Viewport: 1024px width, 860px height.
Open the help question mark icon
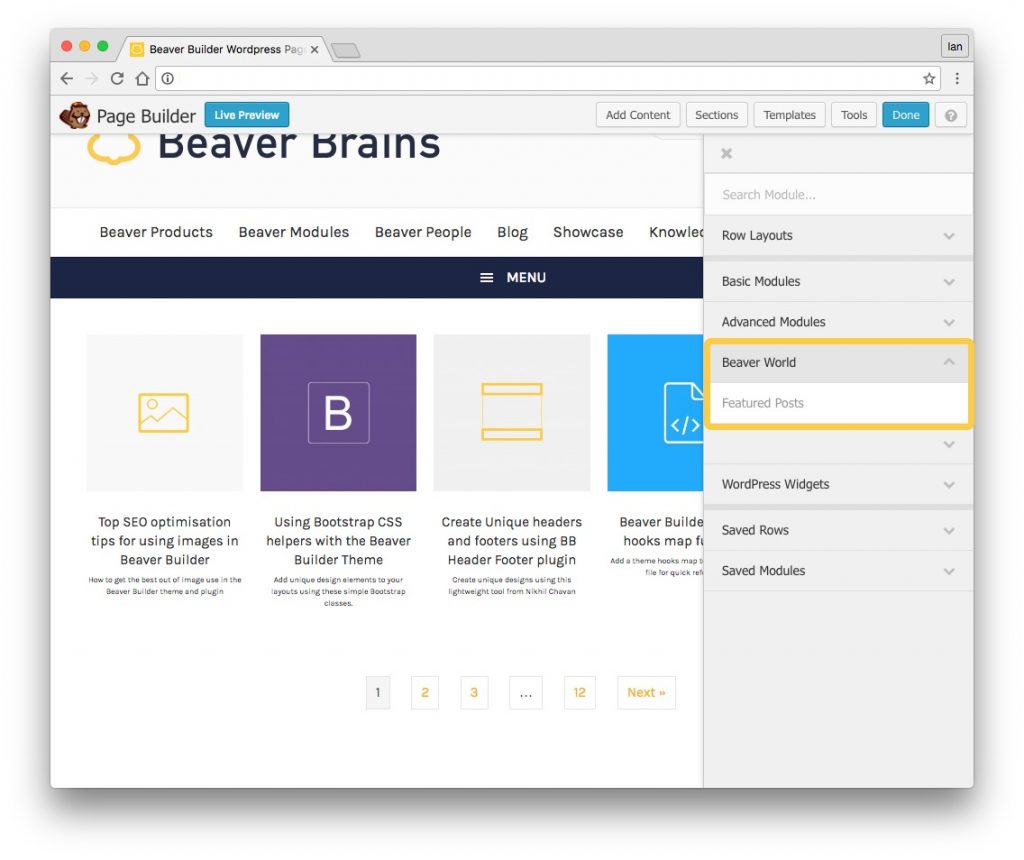(x=950, y=114)
